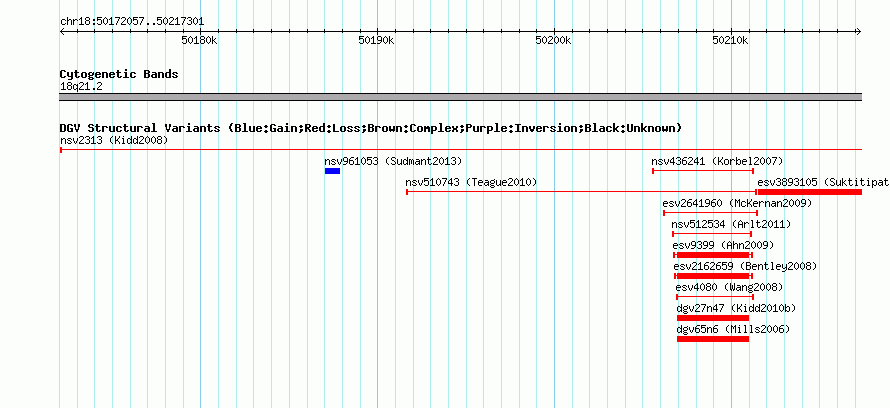Select the 18q21.2 band label
Image resolution: width=890 pixels, height=408 pixels.
(81, 87)
